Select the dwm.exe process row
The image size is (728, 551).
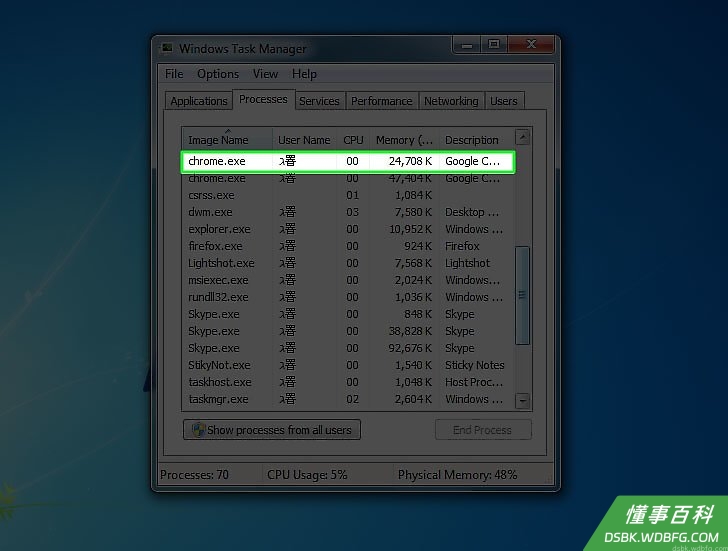348,213
